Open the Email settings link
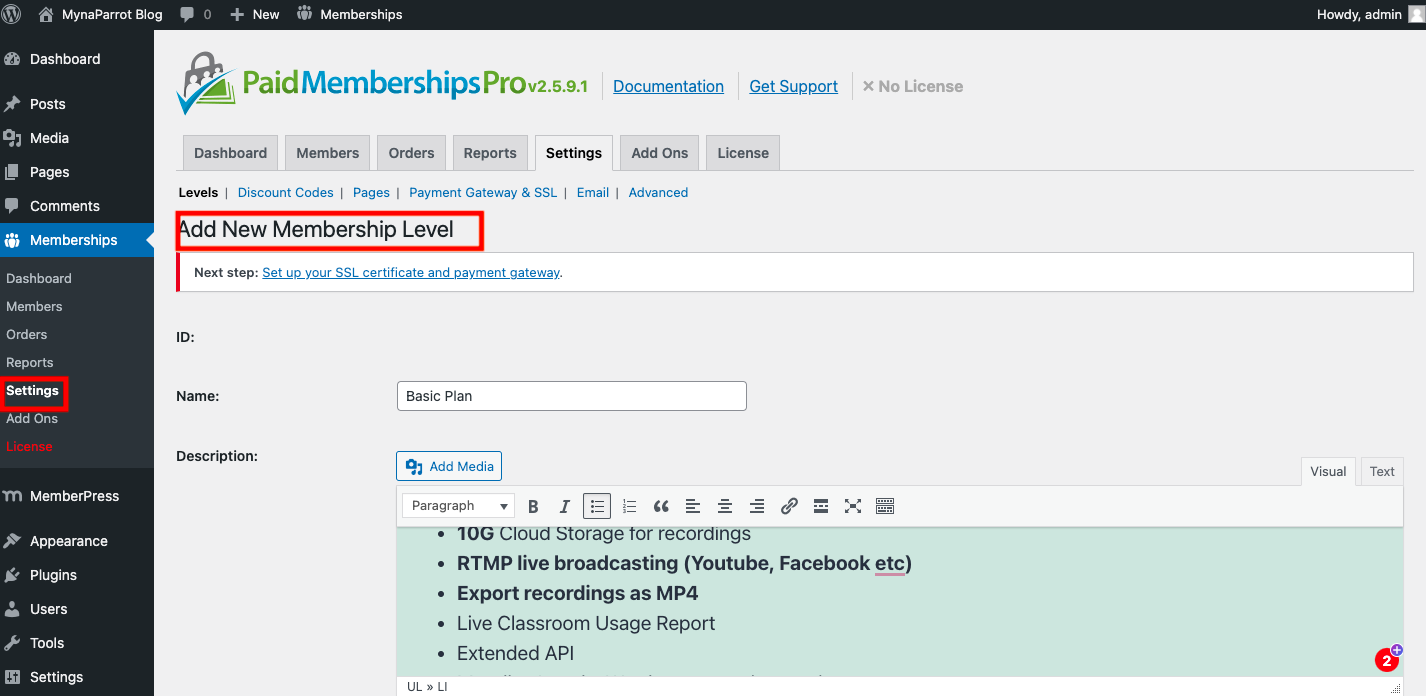 [593, 192]
